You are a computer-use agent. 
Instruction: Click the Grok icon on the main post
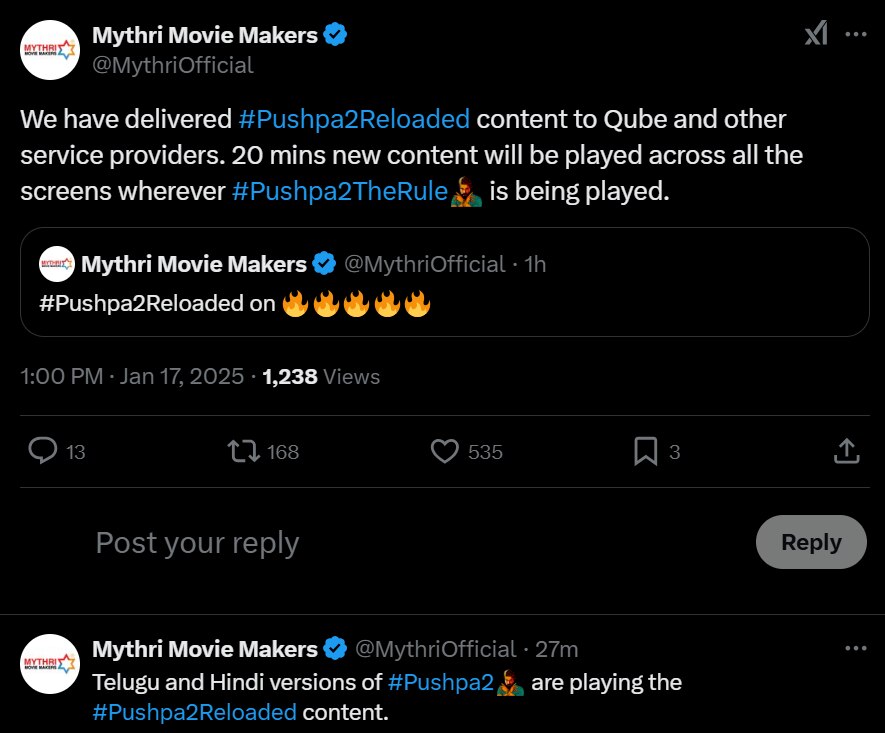pyautogui.click(x=816, y=34)
